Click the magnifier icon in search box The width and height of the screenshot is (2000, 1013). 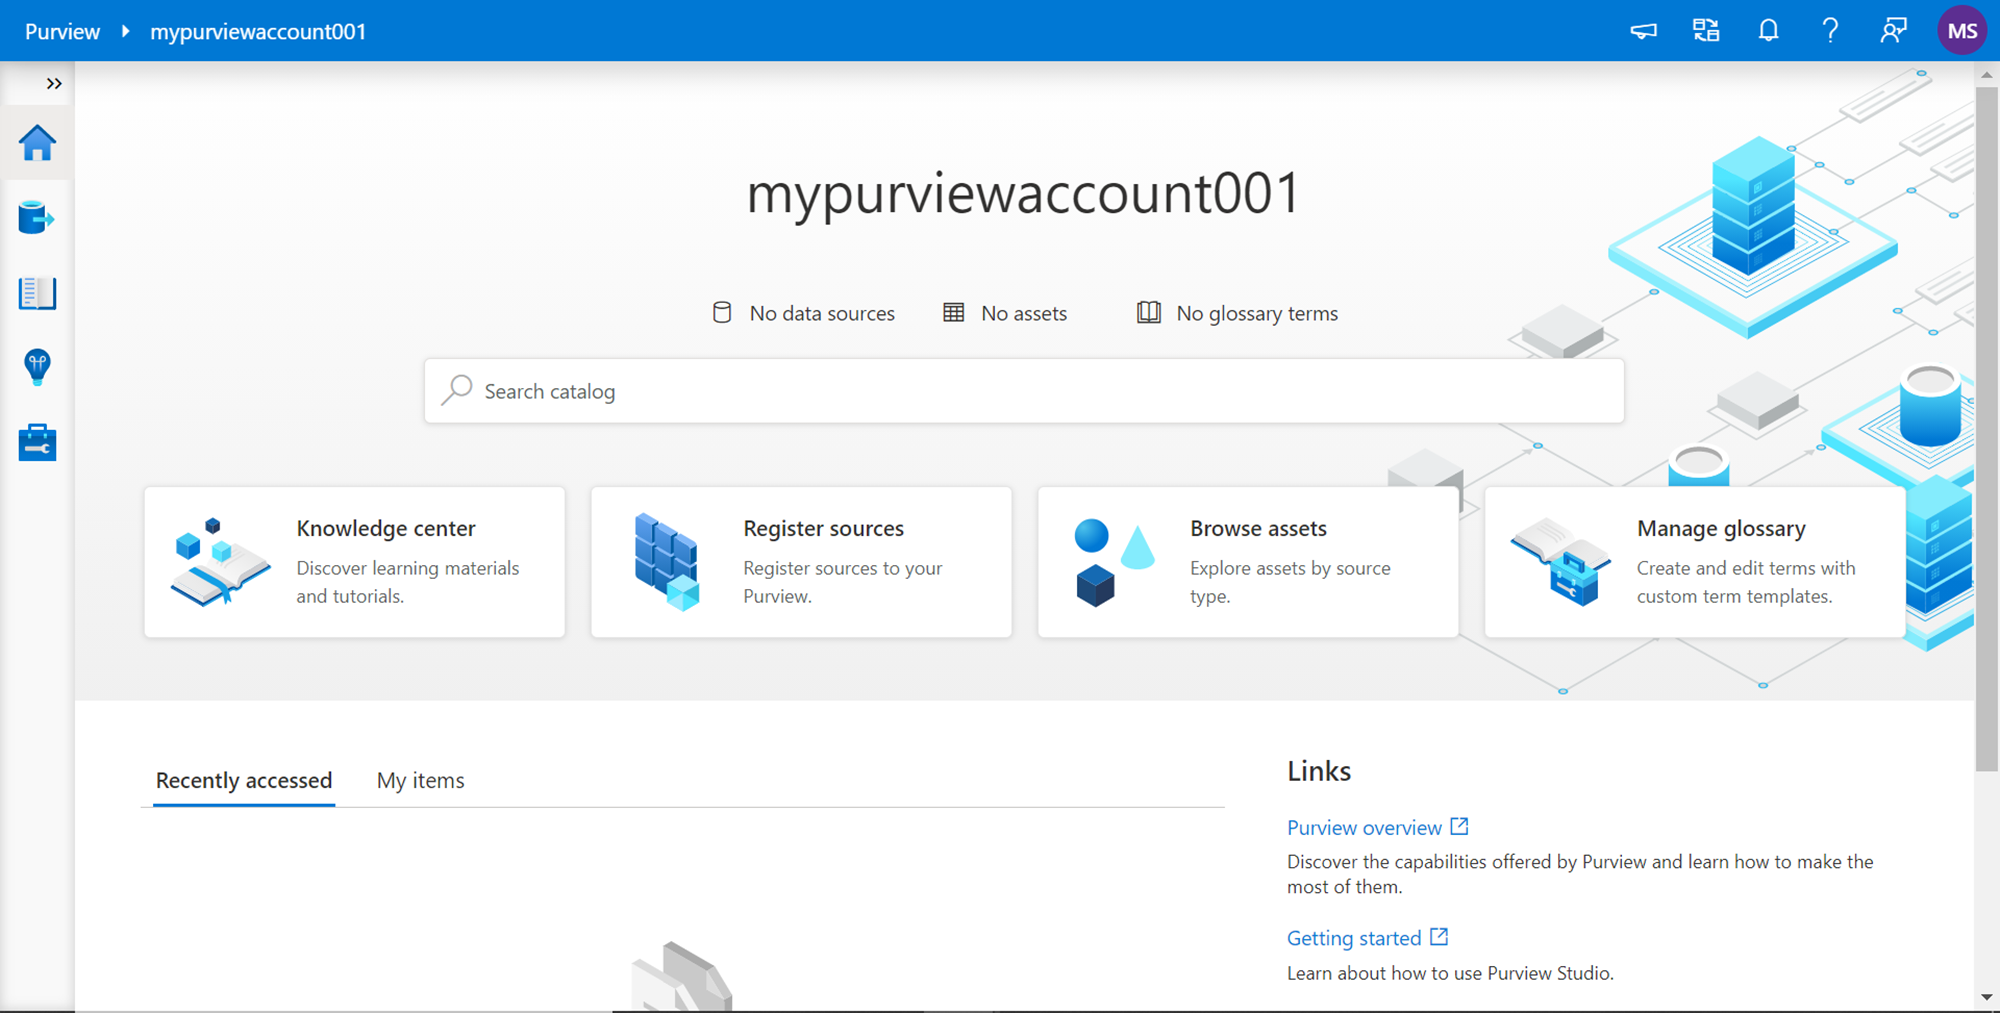click(457, 389)
